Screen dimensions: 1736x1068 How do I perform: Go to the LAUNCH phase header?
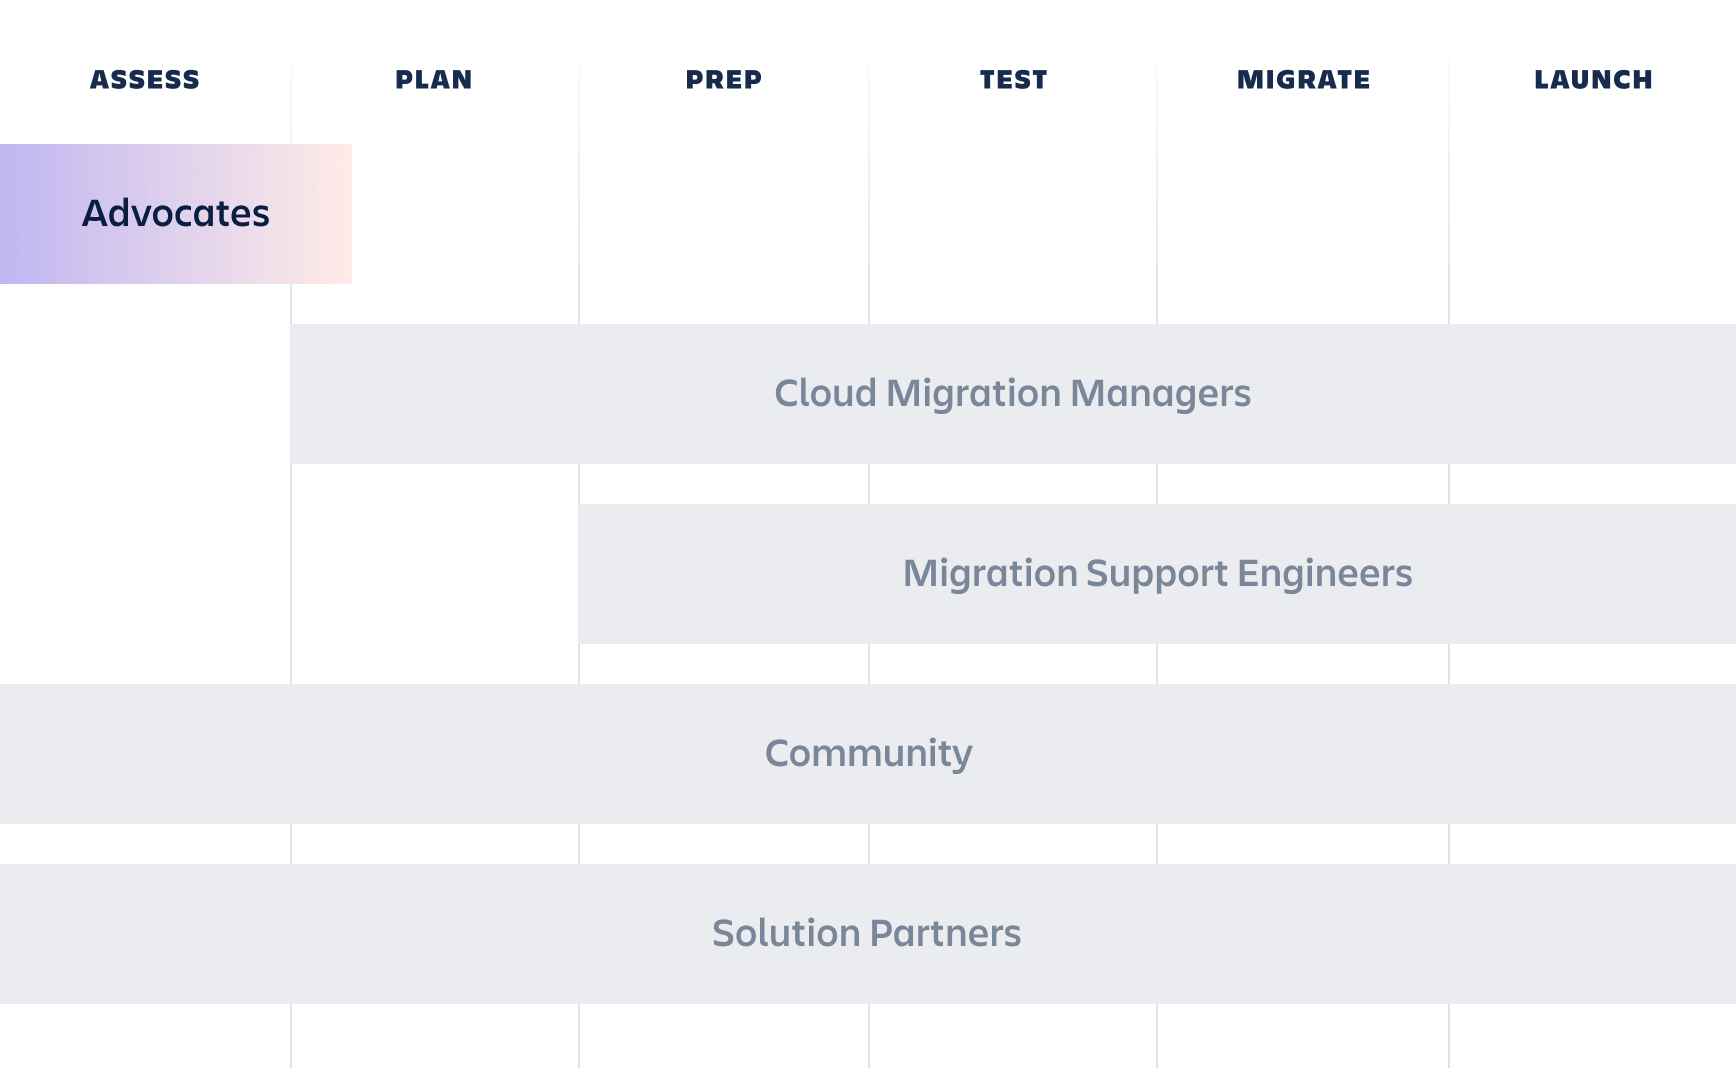[x=1593, y=80]
